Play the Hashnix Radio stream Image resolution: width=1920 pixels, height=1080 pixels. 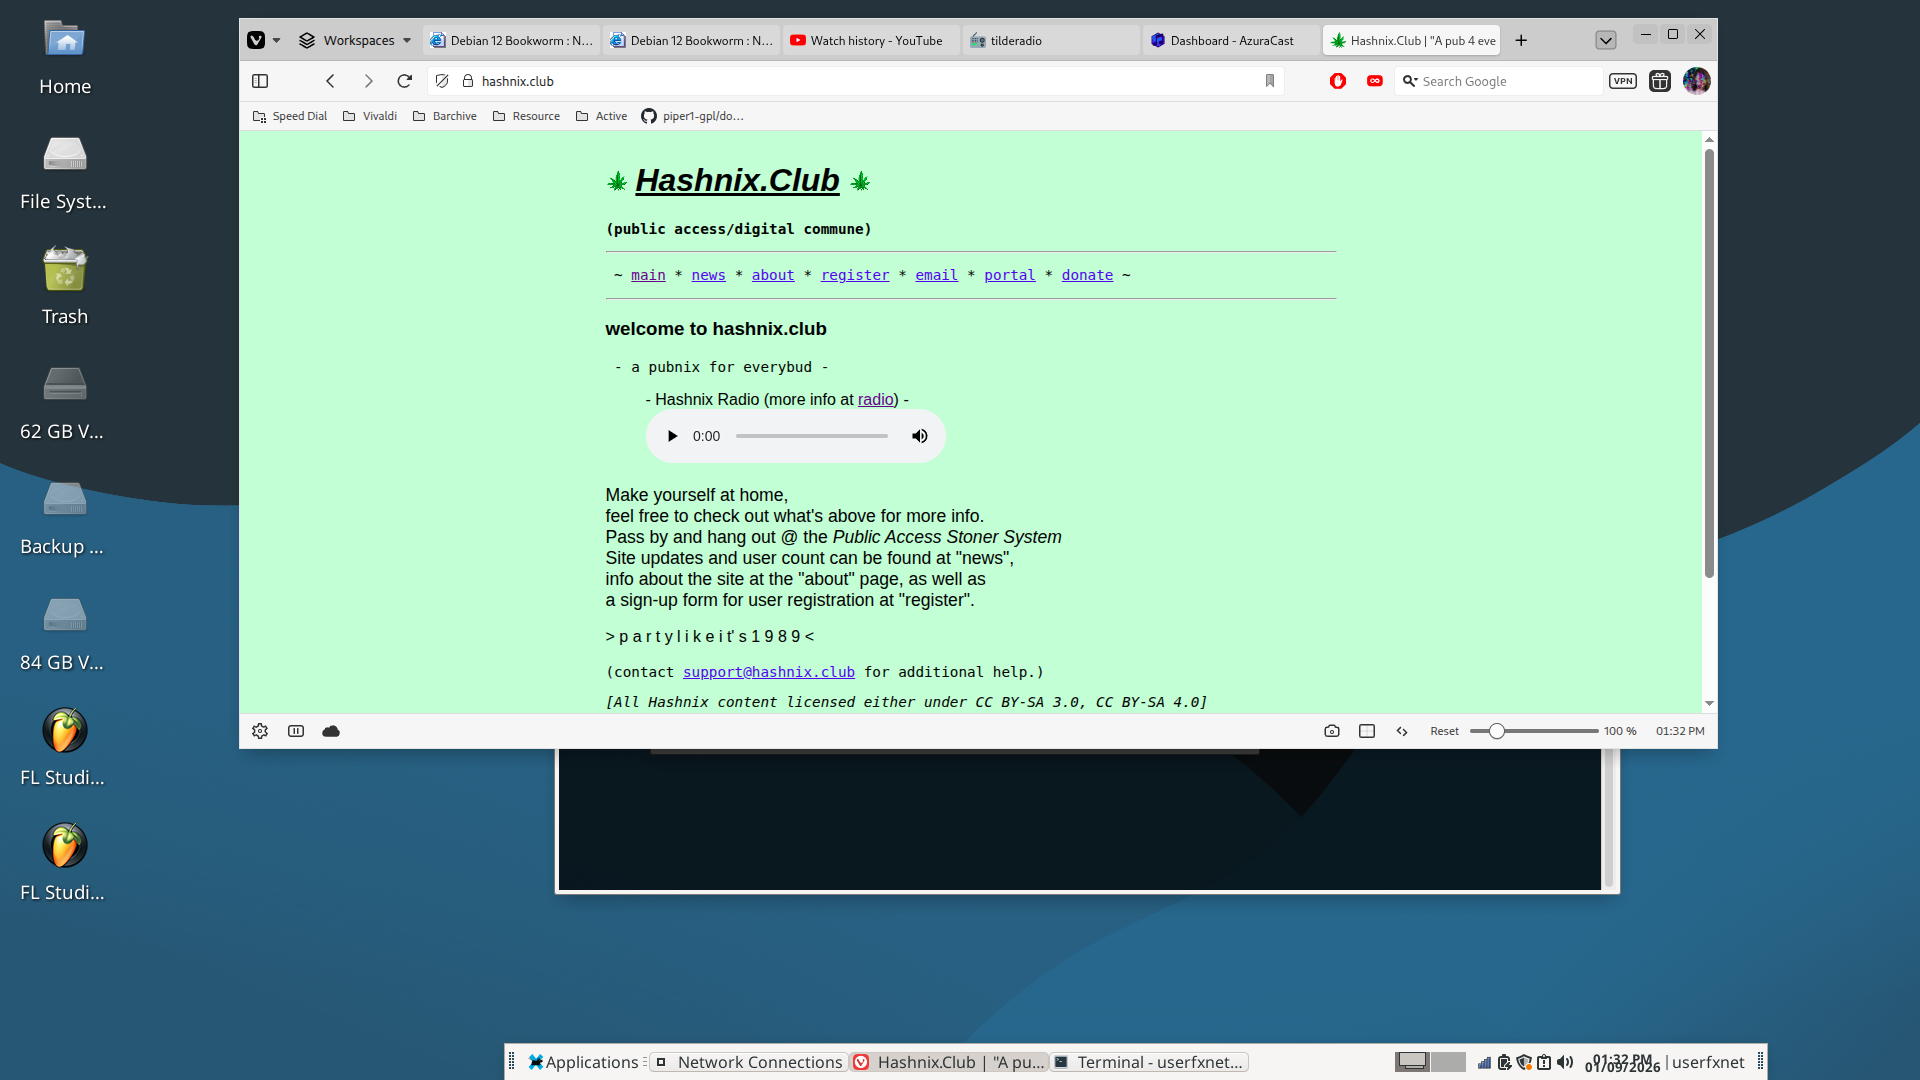(672, 436)
